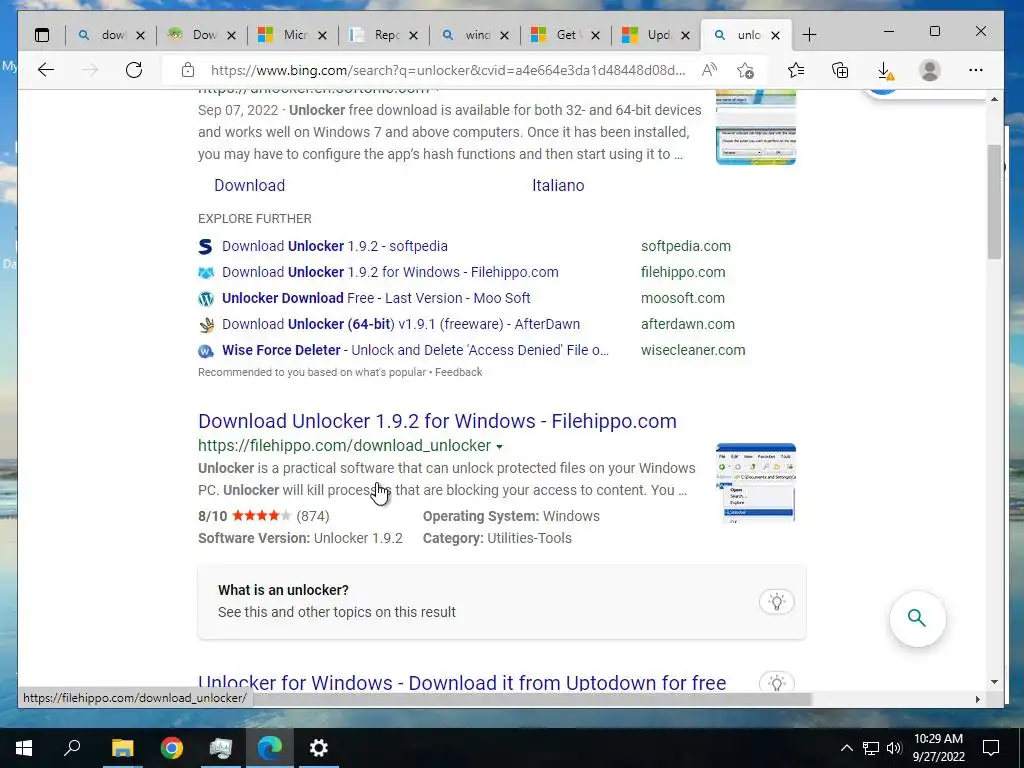Click the Softonic result thumbnail
The image size is (1024, 768).
(756, 127)
